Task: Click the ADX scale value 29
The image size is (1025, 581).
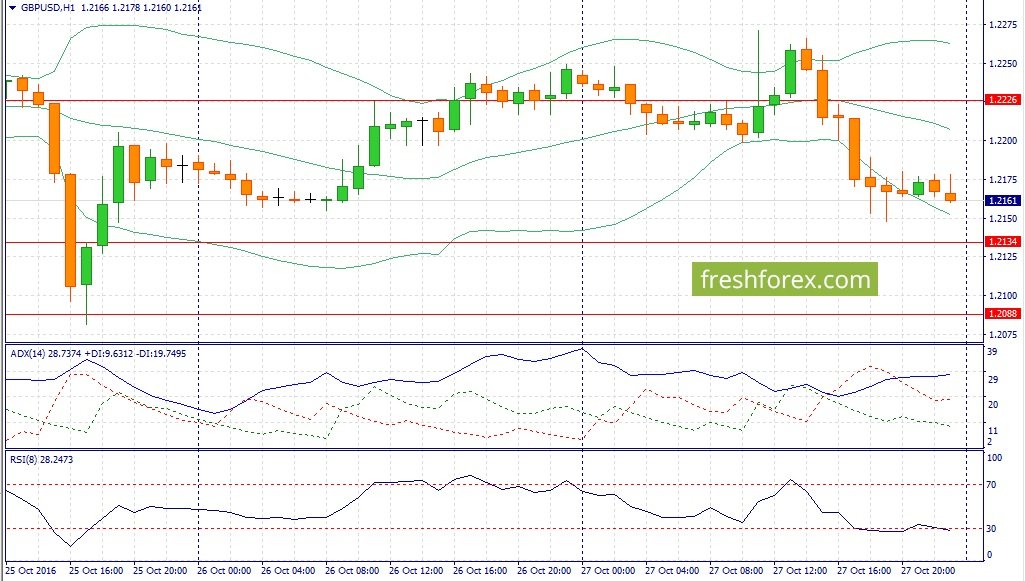Action: click(992, 379)
